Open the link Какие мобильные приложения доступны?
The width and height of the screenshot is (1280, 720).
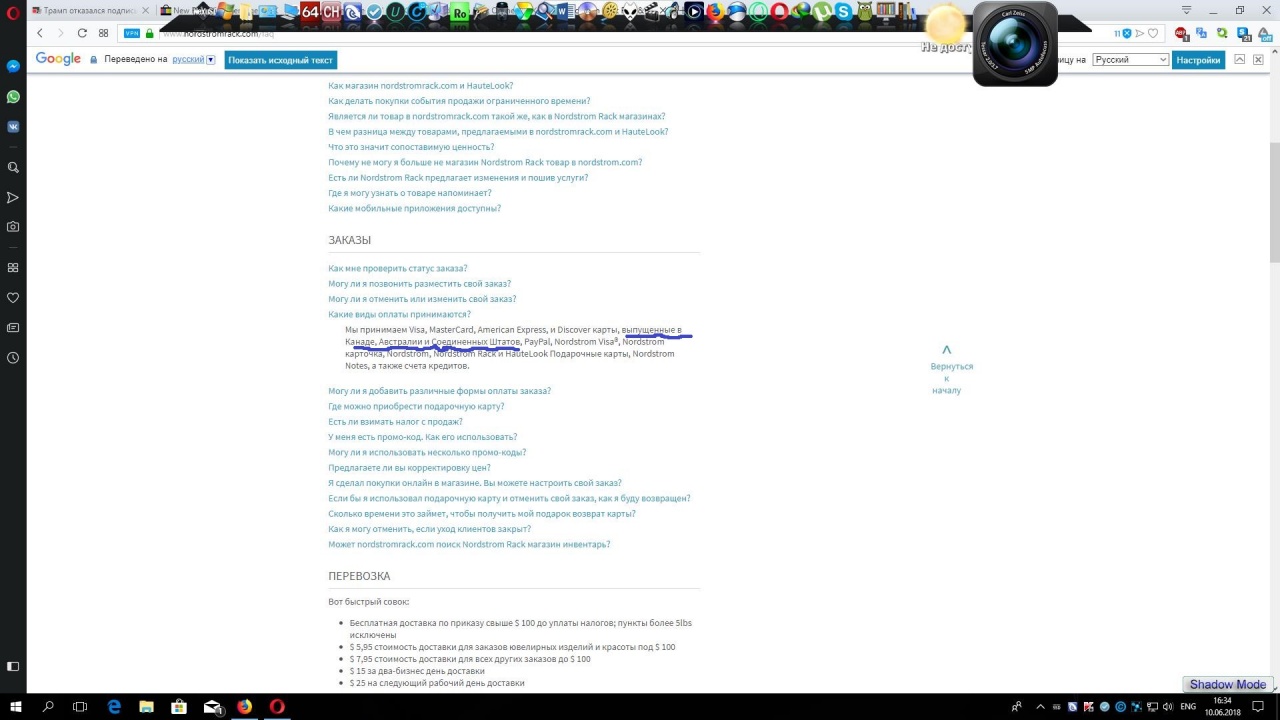pos(414,208)
